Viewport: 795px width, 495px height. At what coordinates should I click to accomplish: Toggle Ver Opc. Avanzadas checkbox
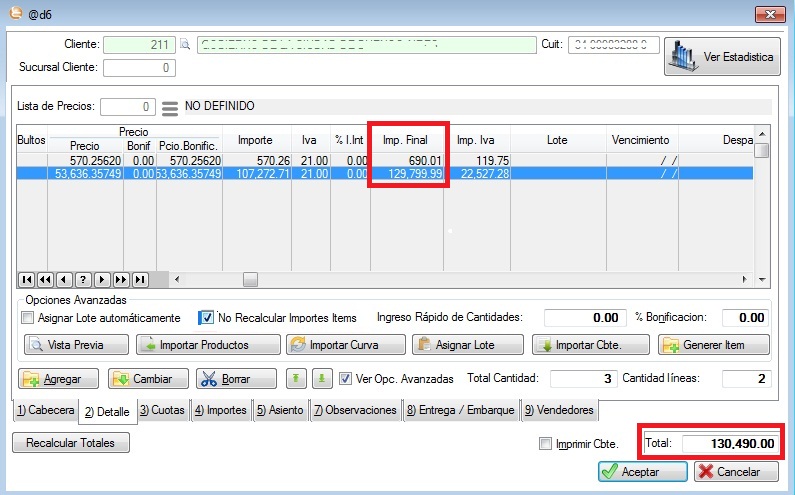point(345,379)
